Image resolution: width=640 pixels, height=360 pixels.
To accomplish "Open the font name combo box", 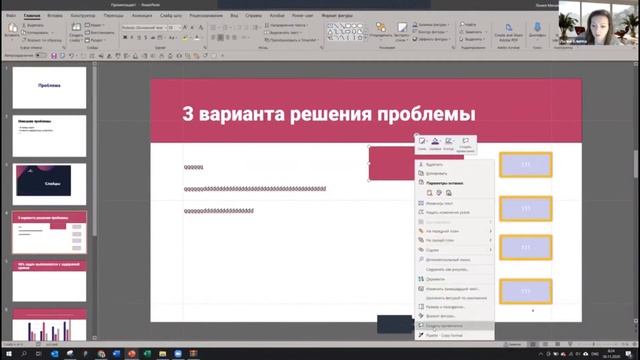I will [x=144, y=27].
